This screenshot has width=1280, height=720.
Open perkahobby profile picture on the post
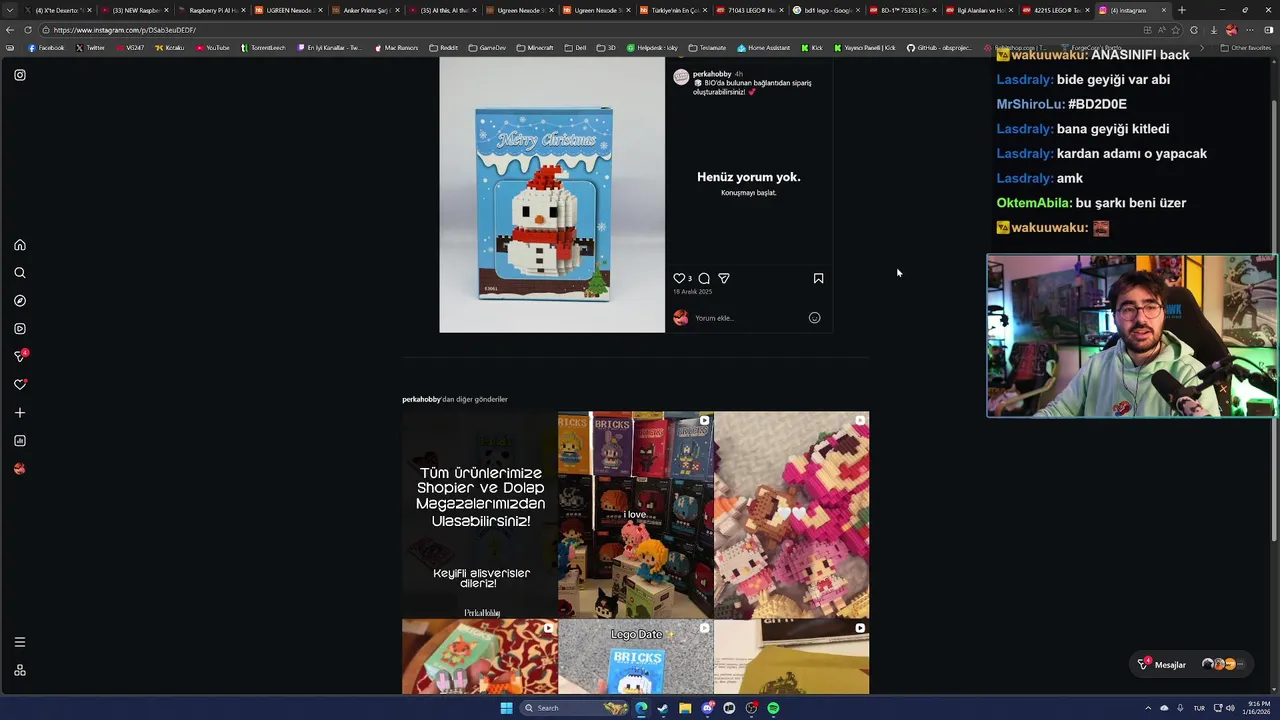coord(681,77)
